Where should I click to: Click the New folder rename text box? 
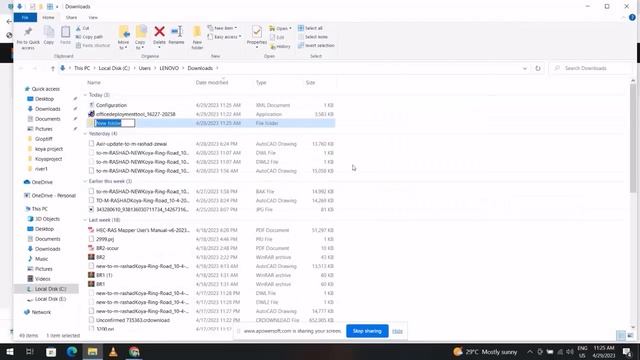pos(115,123)
